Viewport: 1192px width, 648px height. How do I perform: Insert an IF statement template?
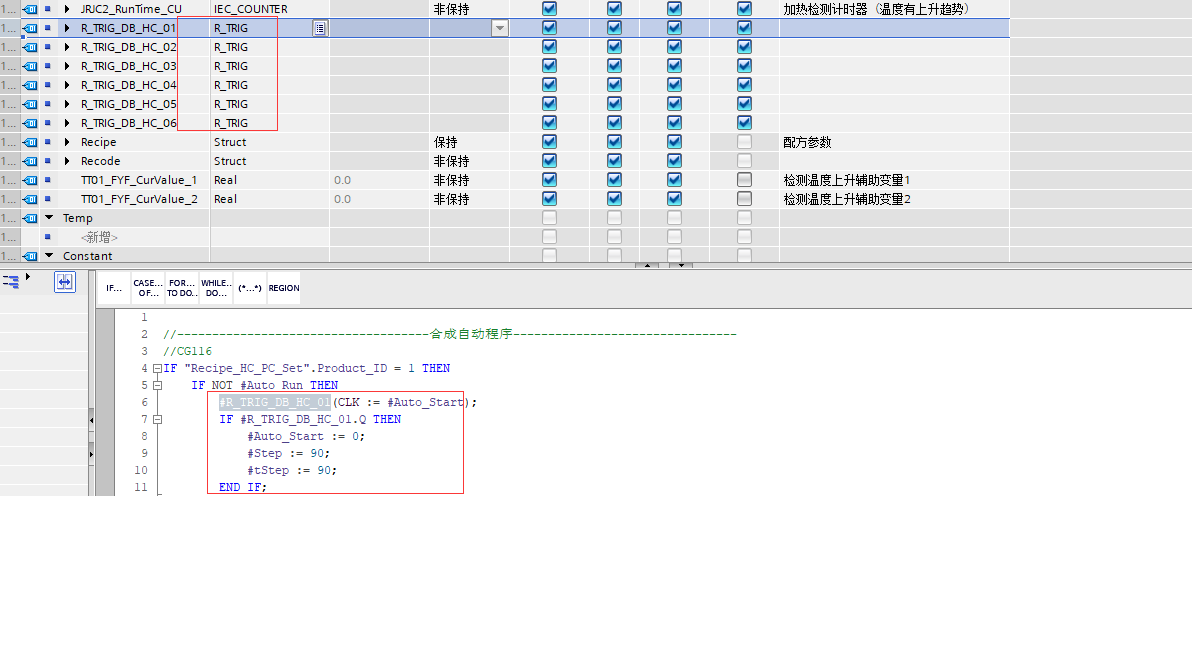click(x=114, y=288)
